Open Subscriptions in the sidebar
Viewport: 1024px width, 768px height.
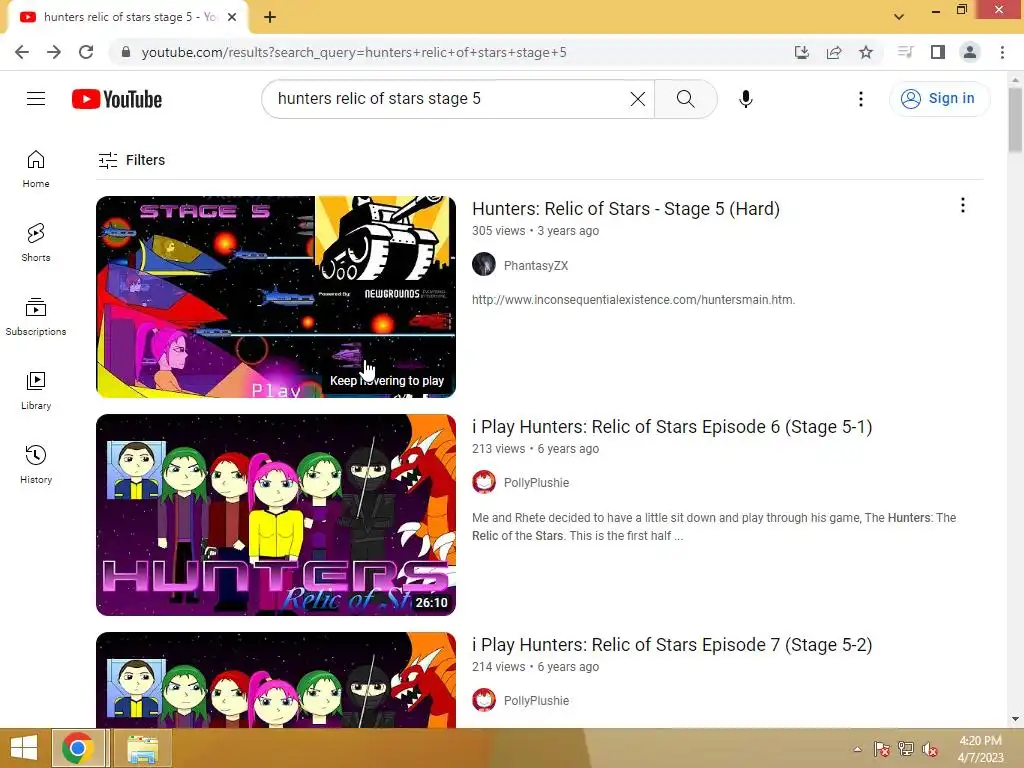click(36, 317)
